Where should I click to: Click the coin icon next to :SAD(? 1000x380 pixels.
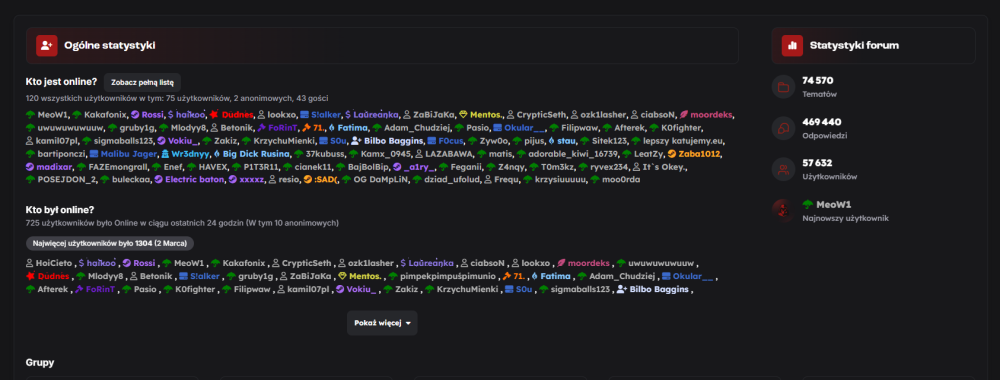point(307,180)
